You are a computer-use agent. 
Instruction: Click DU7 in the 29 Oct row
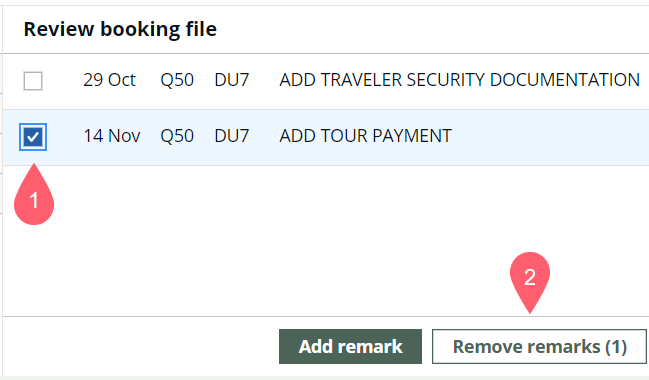click(x=232, y=80)
